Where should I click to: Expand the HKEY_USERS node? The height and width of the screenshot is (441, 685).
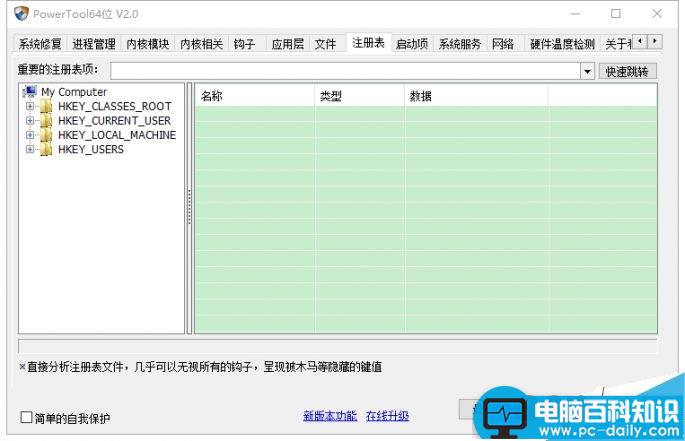(x=30, y=149)
